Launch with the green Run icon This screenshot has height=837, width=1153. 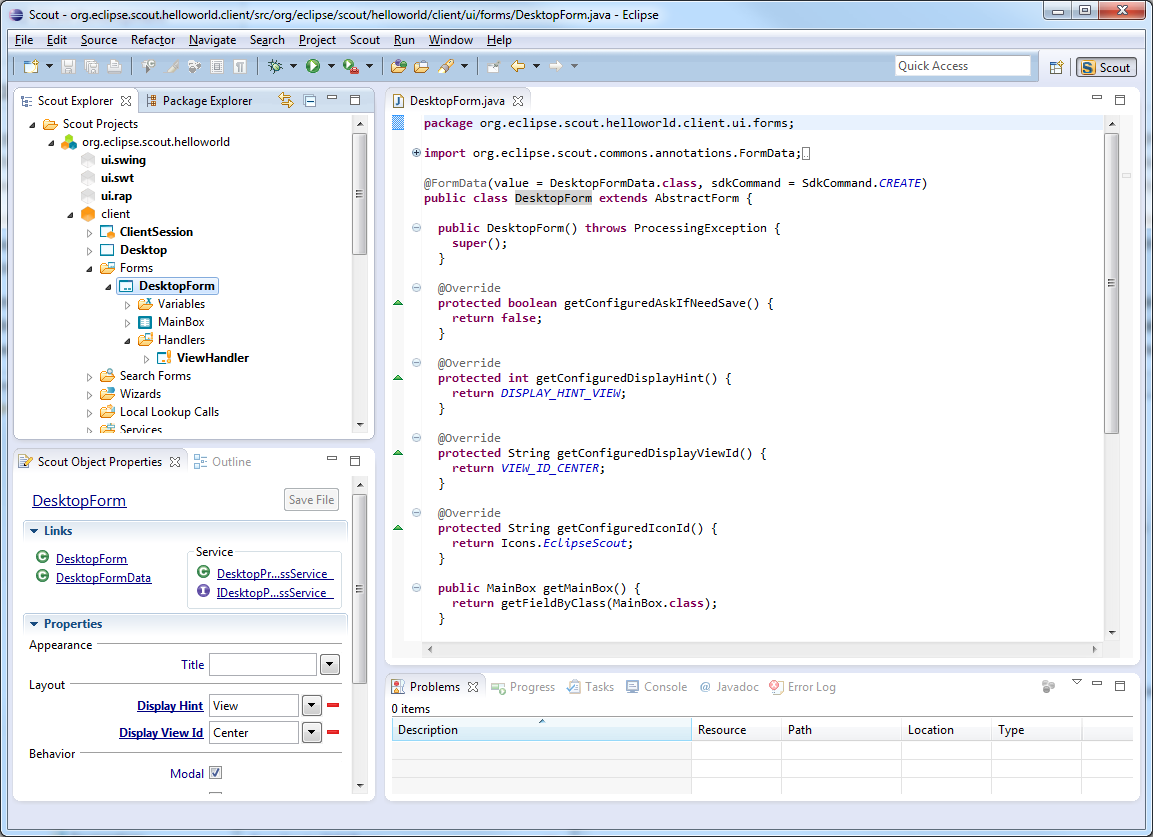click(x=313, y=66)
